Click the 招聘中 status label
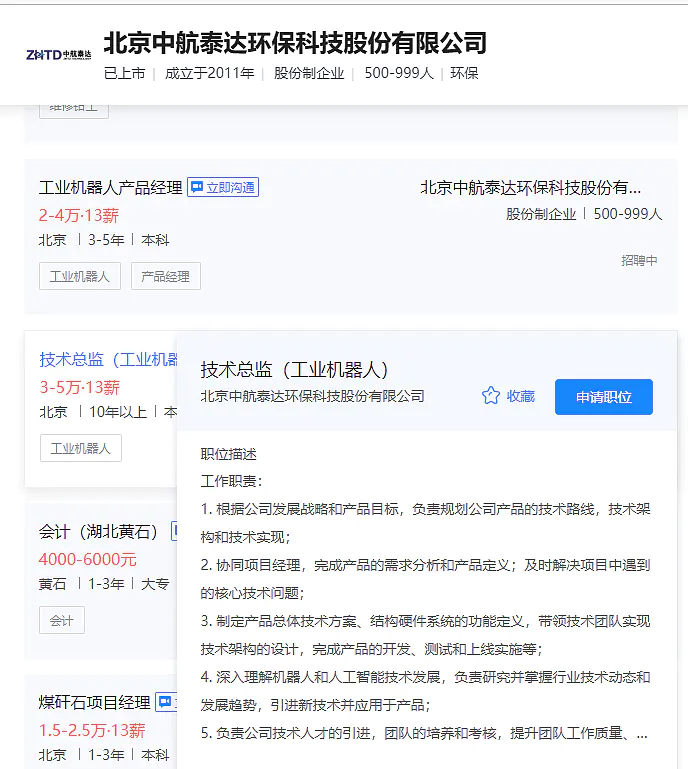Screen dimensions: 688x769 [x=639, y=260]
